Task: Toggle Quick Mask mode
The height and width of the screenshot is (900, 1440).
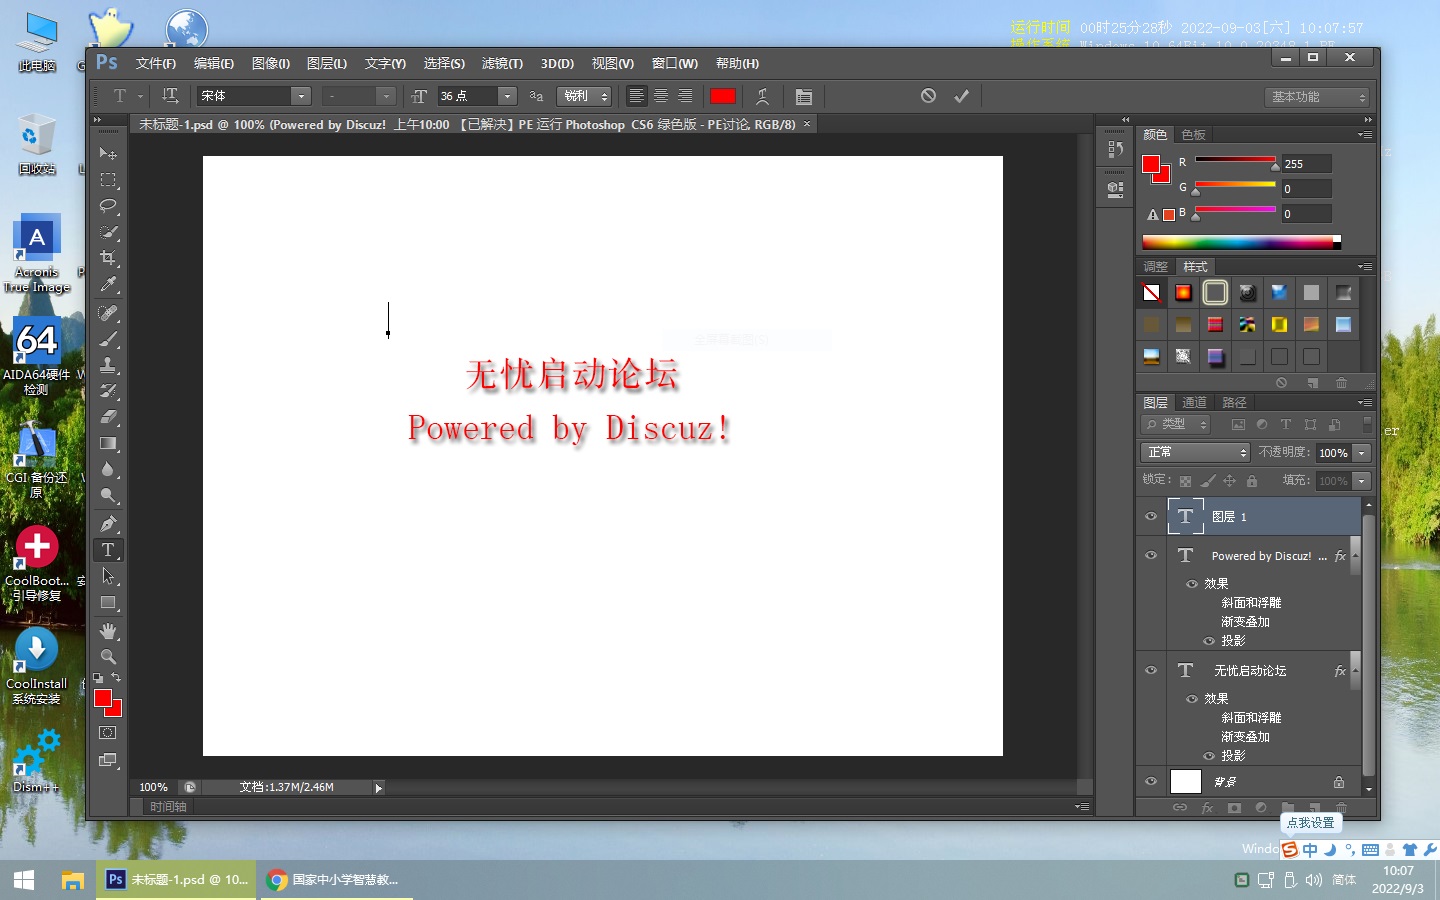Action: (108, 733)
